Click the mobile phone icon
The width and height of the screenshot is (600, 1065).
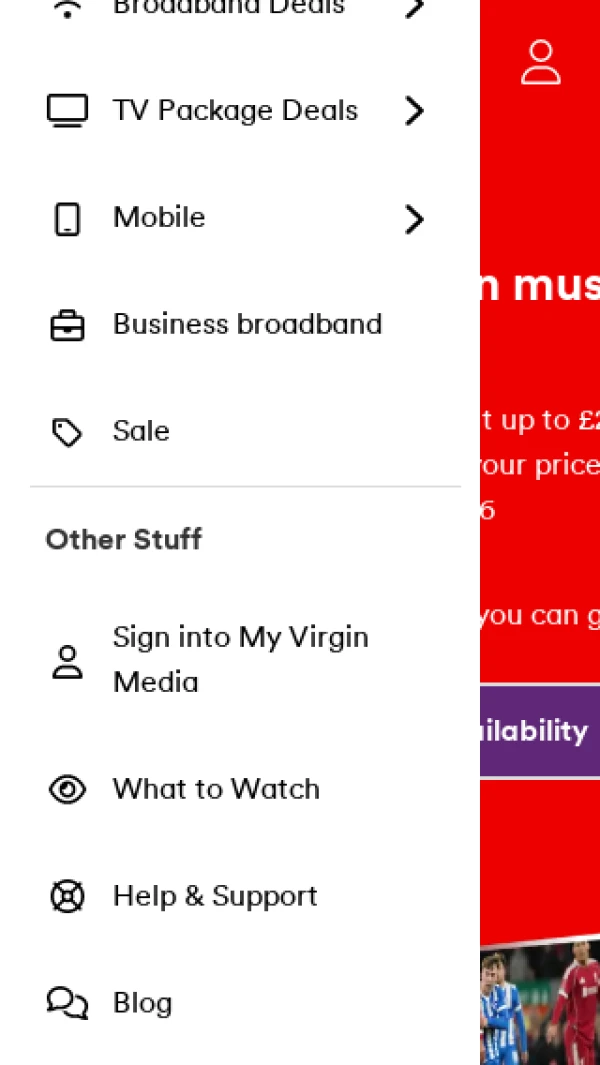click(x=67, y=218)
